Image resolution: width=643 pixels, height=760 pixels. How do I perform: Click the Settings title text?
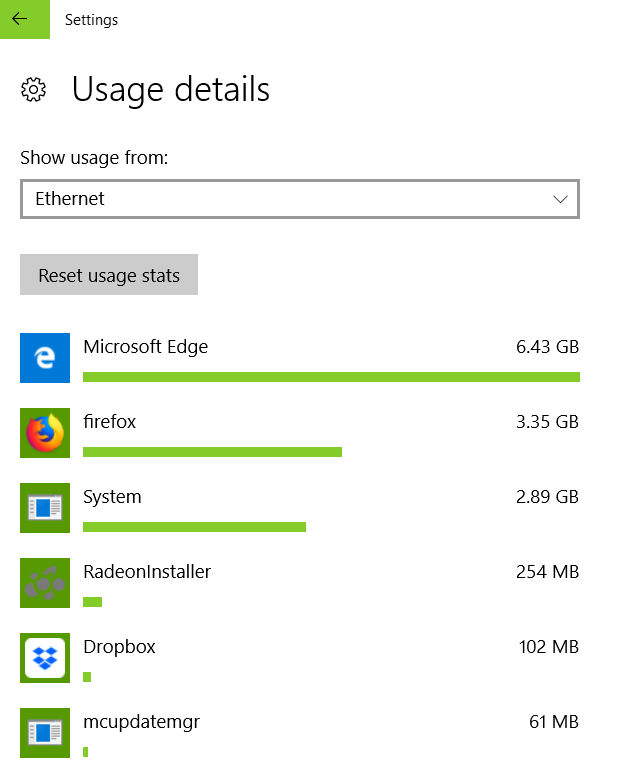[x=91, y=20]
